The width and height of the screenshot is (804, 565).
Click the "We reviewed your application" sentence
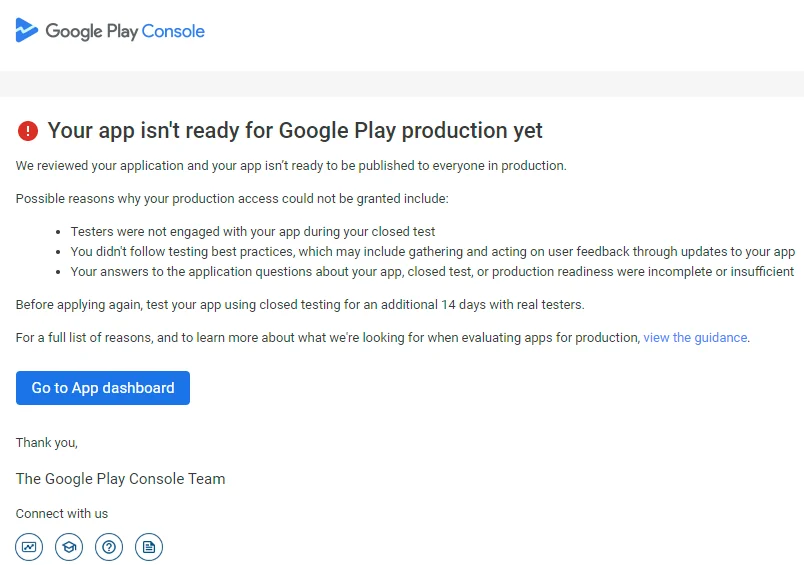(x=291, y=166)
